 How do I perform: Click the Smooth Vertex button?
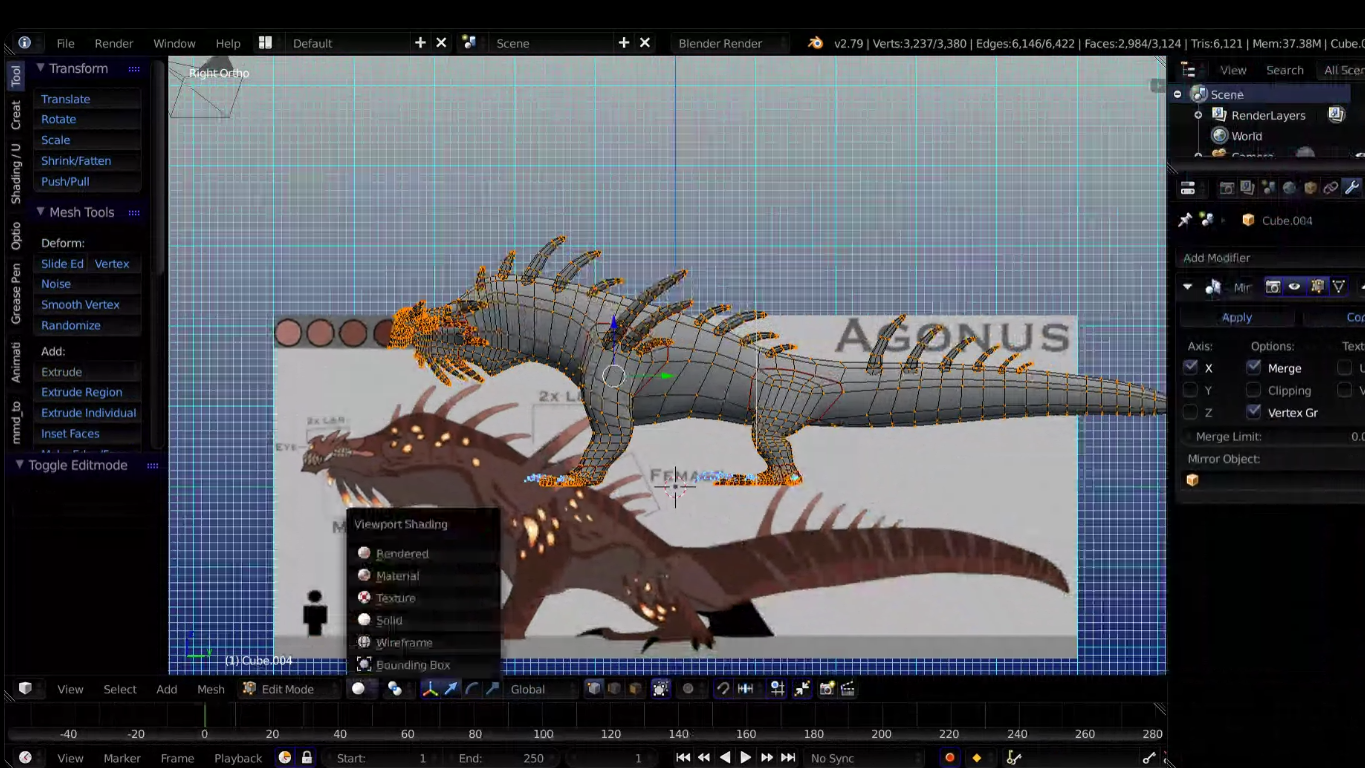(x=87, y=304)
